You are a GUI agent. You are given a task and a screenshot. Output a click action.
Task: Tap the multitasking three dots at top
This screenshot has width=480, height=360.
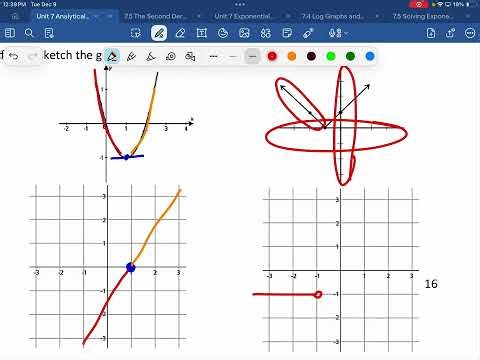tap(240, 4)
